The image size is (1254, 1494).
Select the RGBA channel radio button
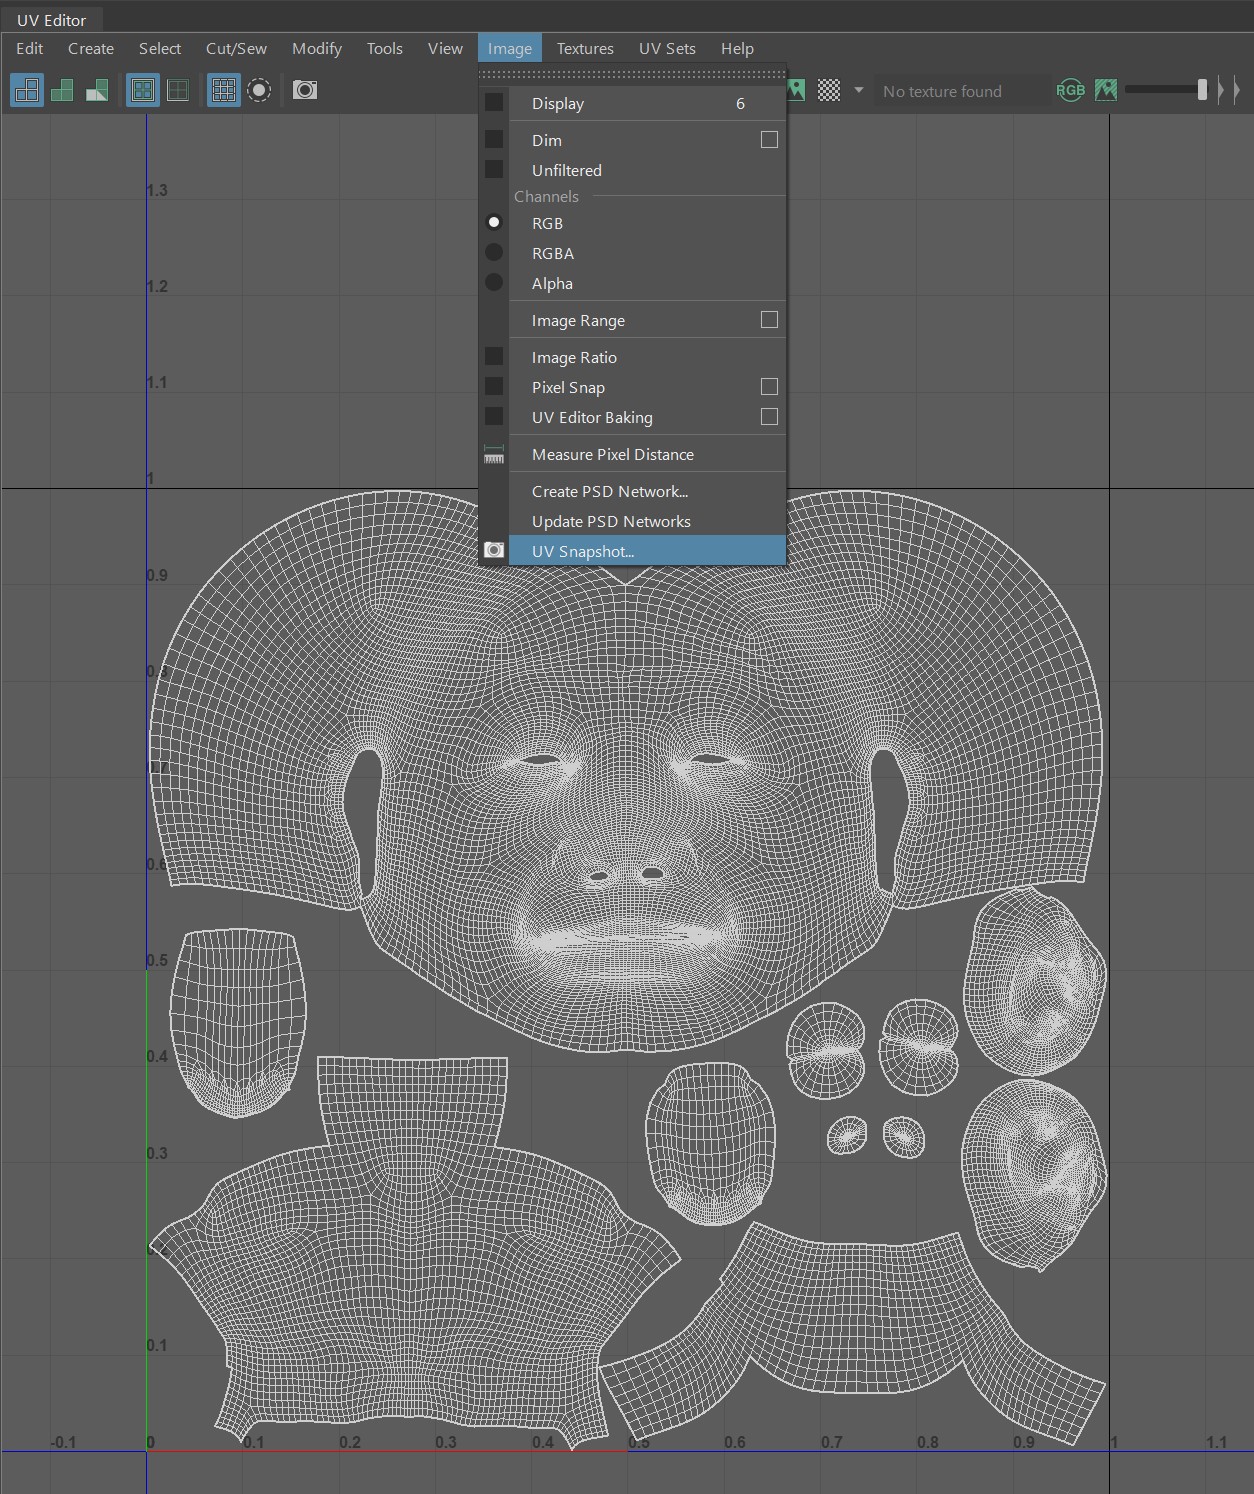494,253
